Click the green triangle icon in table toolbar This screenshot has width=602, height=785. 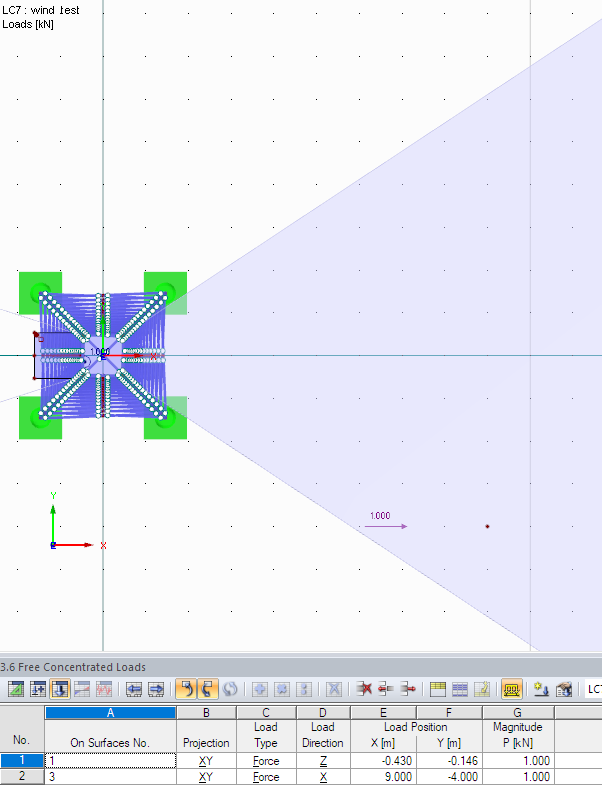(16, 689)
